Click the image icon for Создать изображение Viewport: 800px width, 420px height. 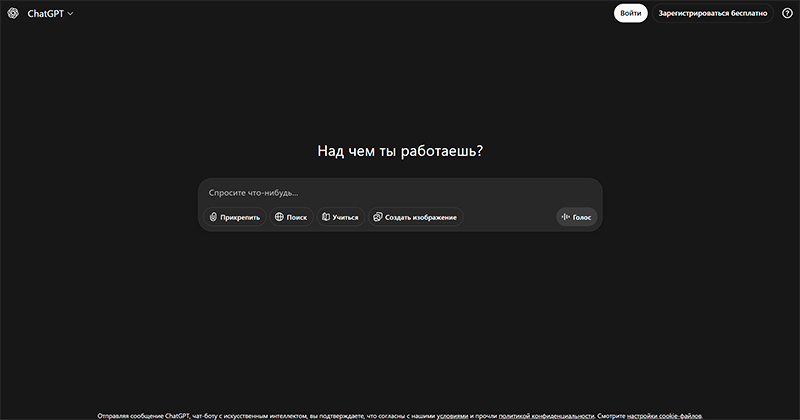coord(377,217)
